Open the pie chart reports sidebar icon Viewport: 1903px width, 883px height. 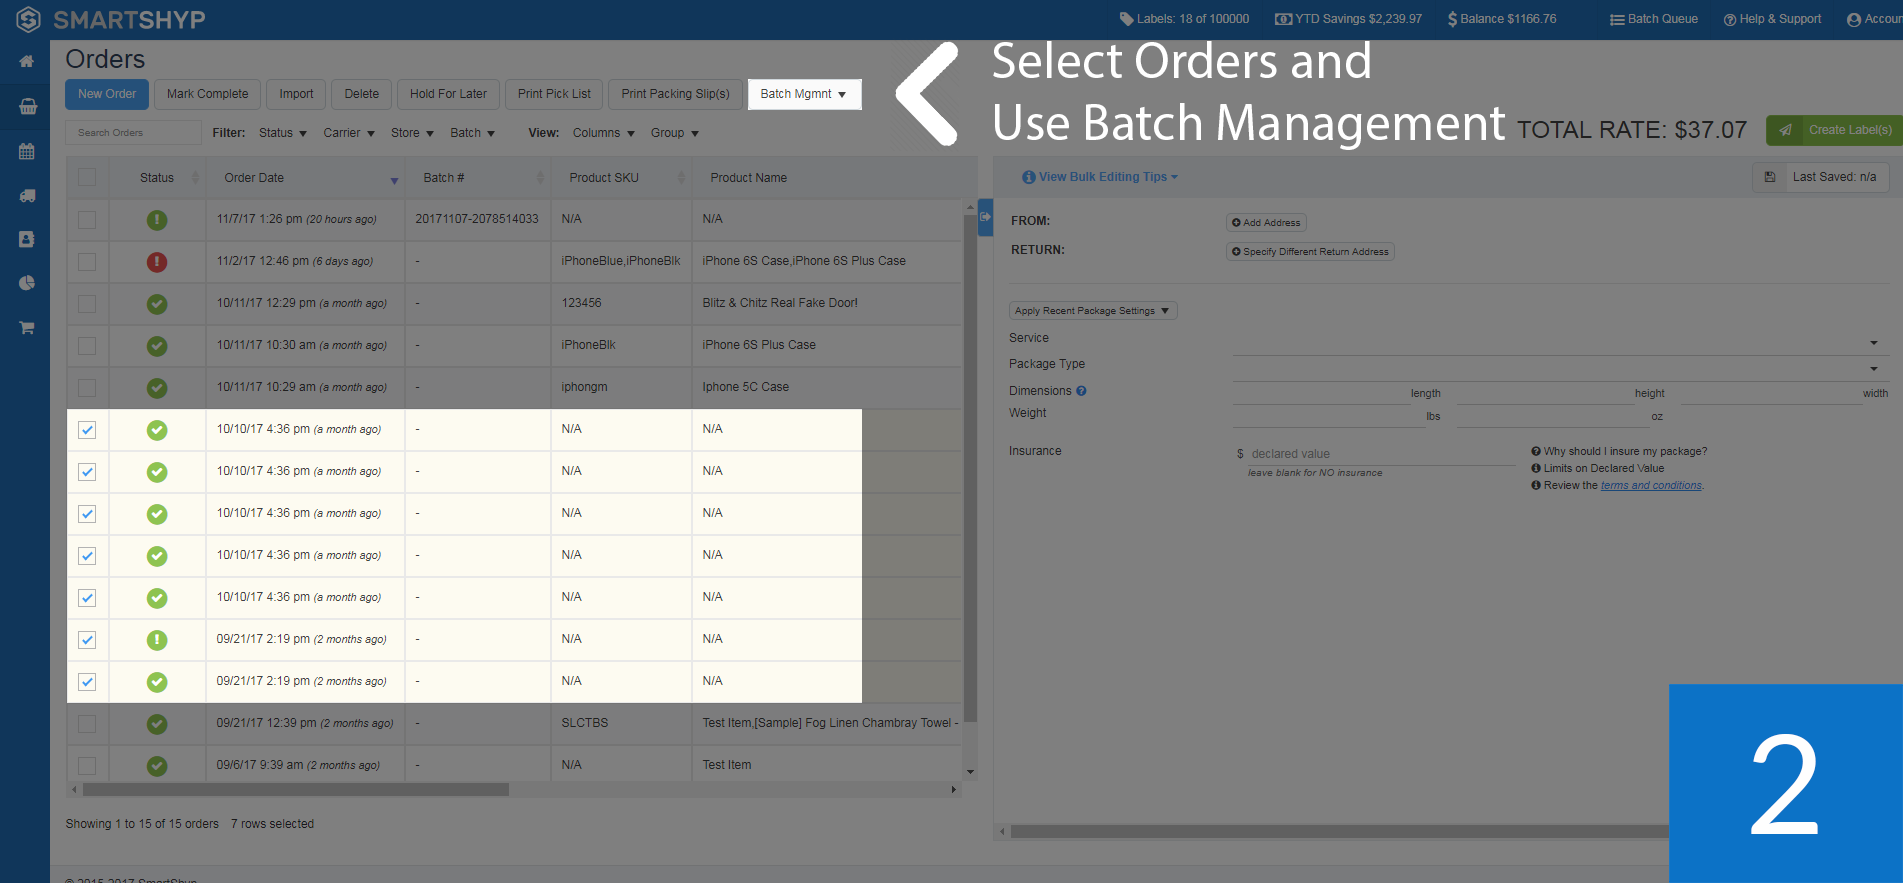coord(27,283)
